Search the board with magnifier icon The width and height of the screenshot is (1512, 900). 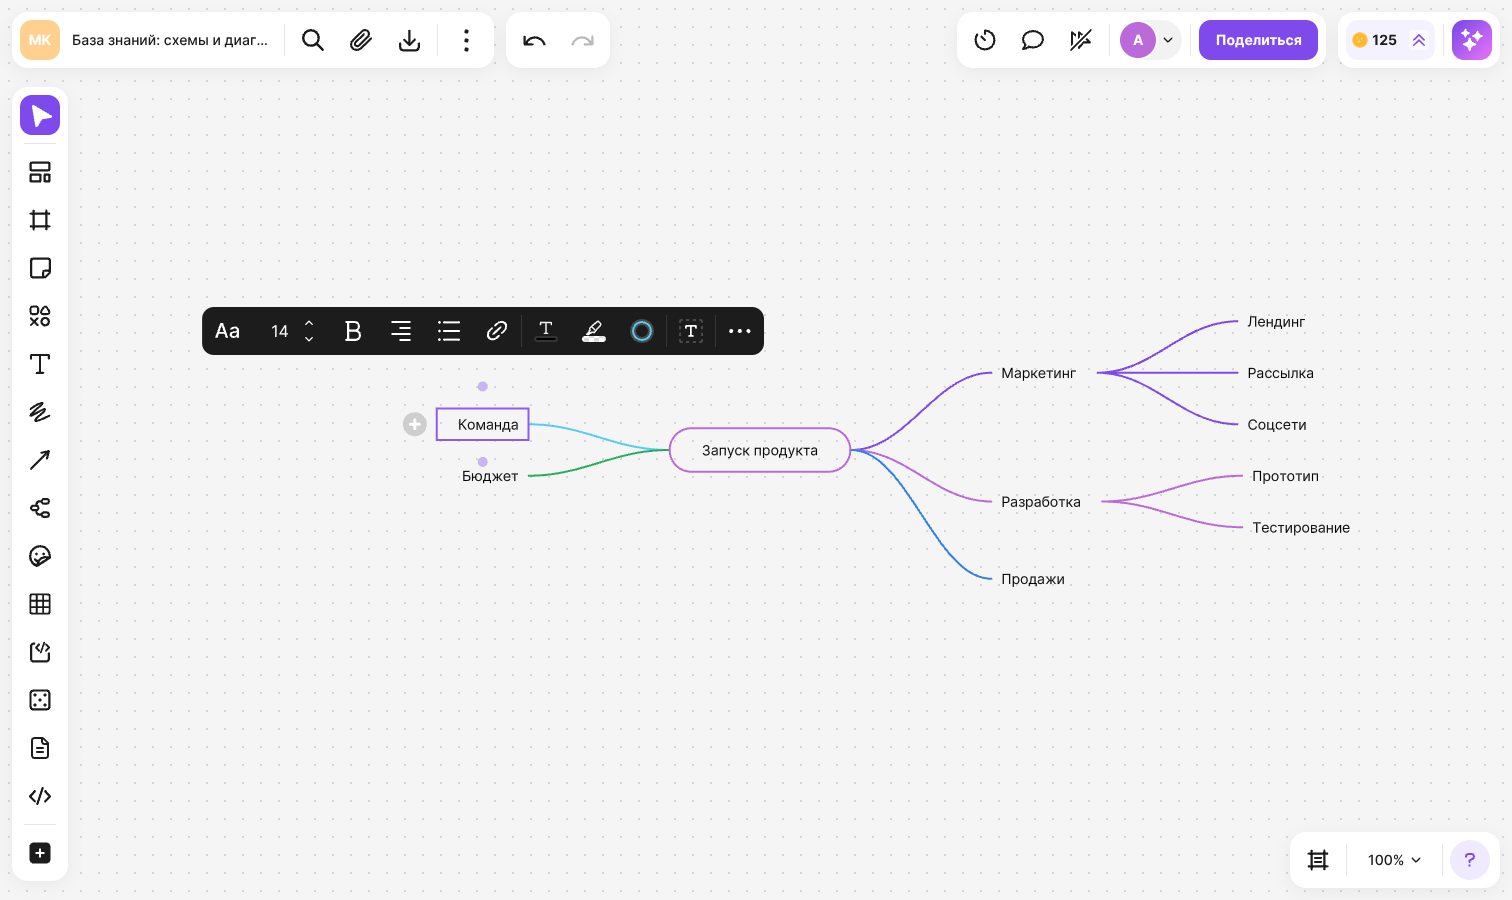313,40
